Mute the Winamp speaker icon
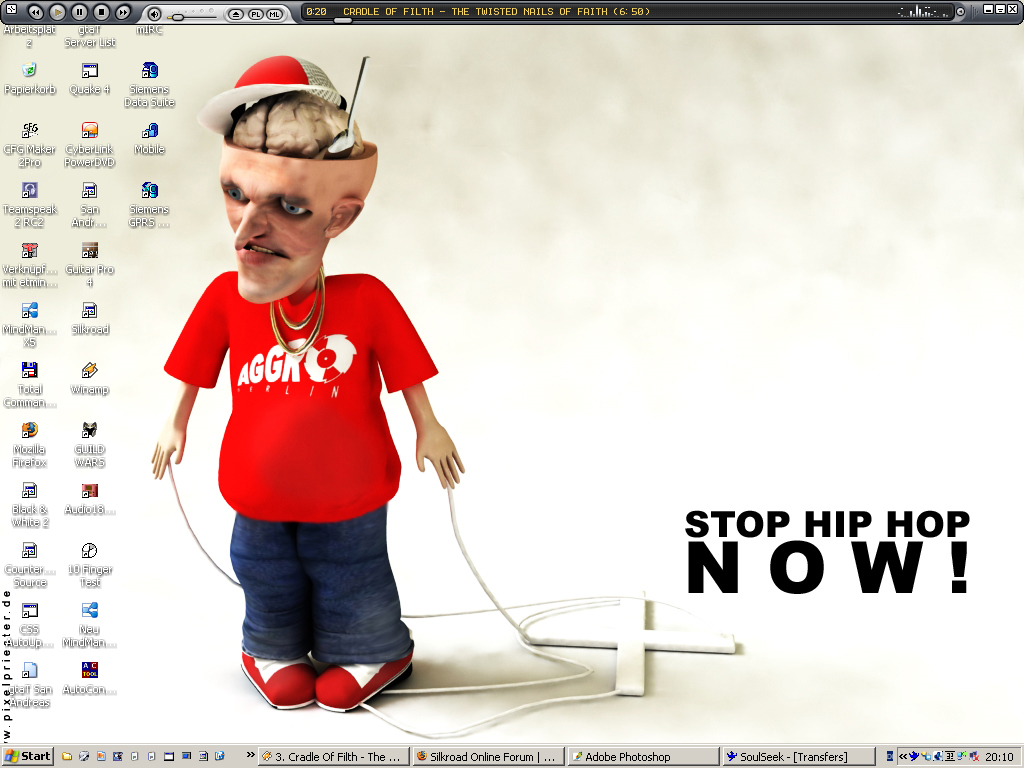The image size is (1024, 768). coord(154,13)
